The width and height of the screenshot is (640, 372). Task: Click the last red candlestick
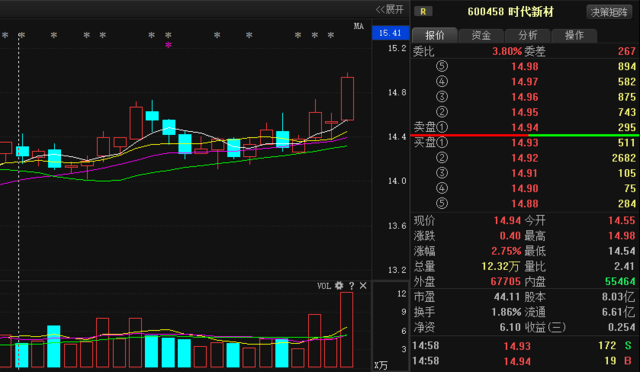(x=347, y=98)
